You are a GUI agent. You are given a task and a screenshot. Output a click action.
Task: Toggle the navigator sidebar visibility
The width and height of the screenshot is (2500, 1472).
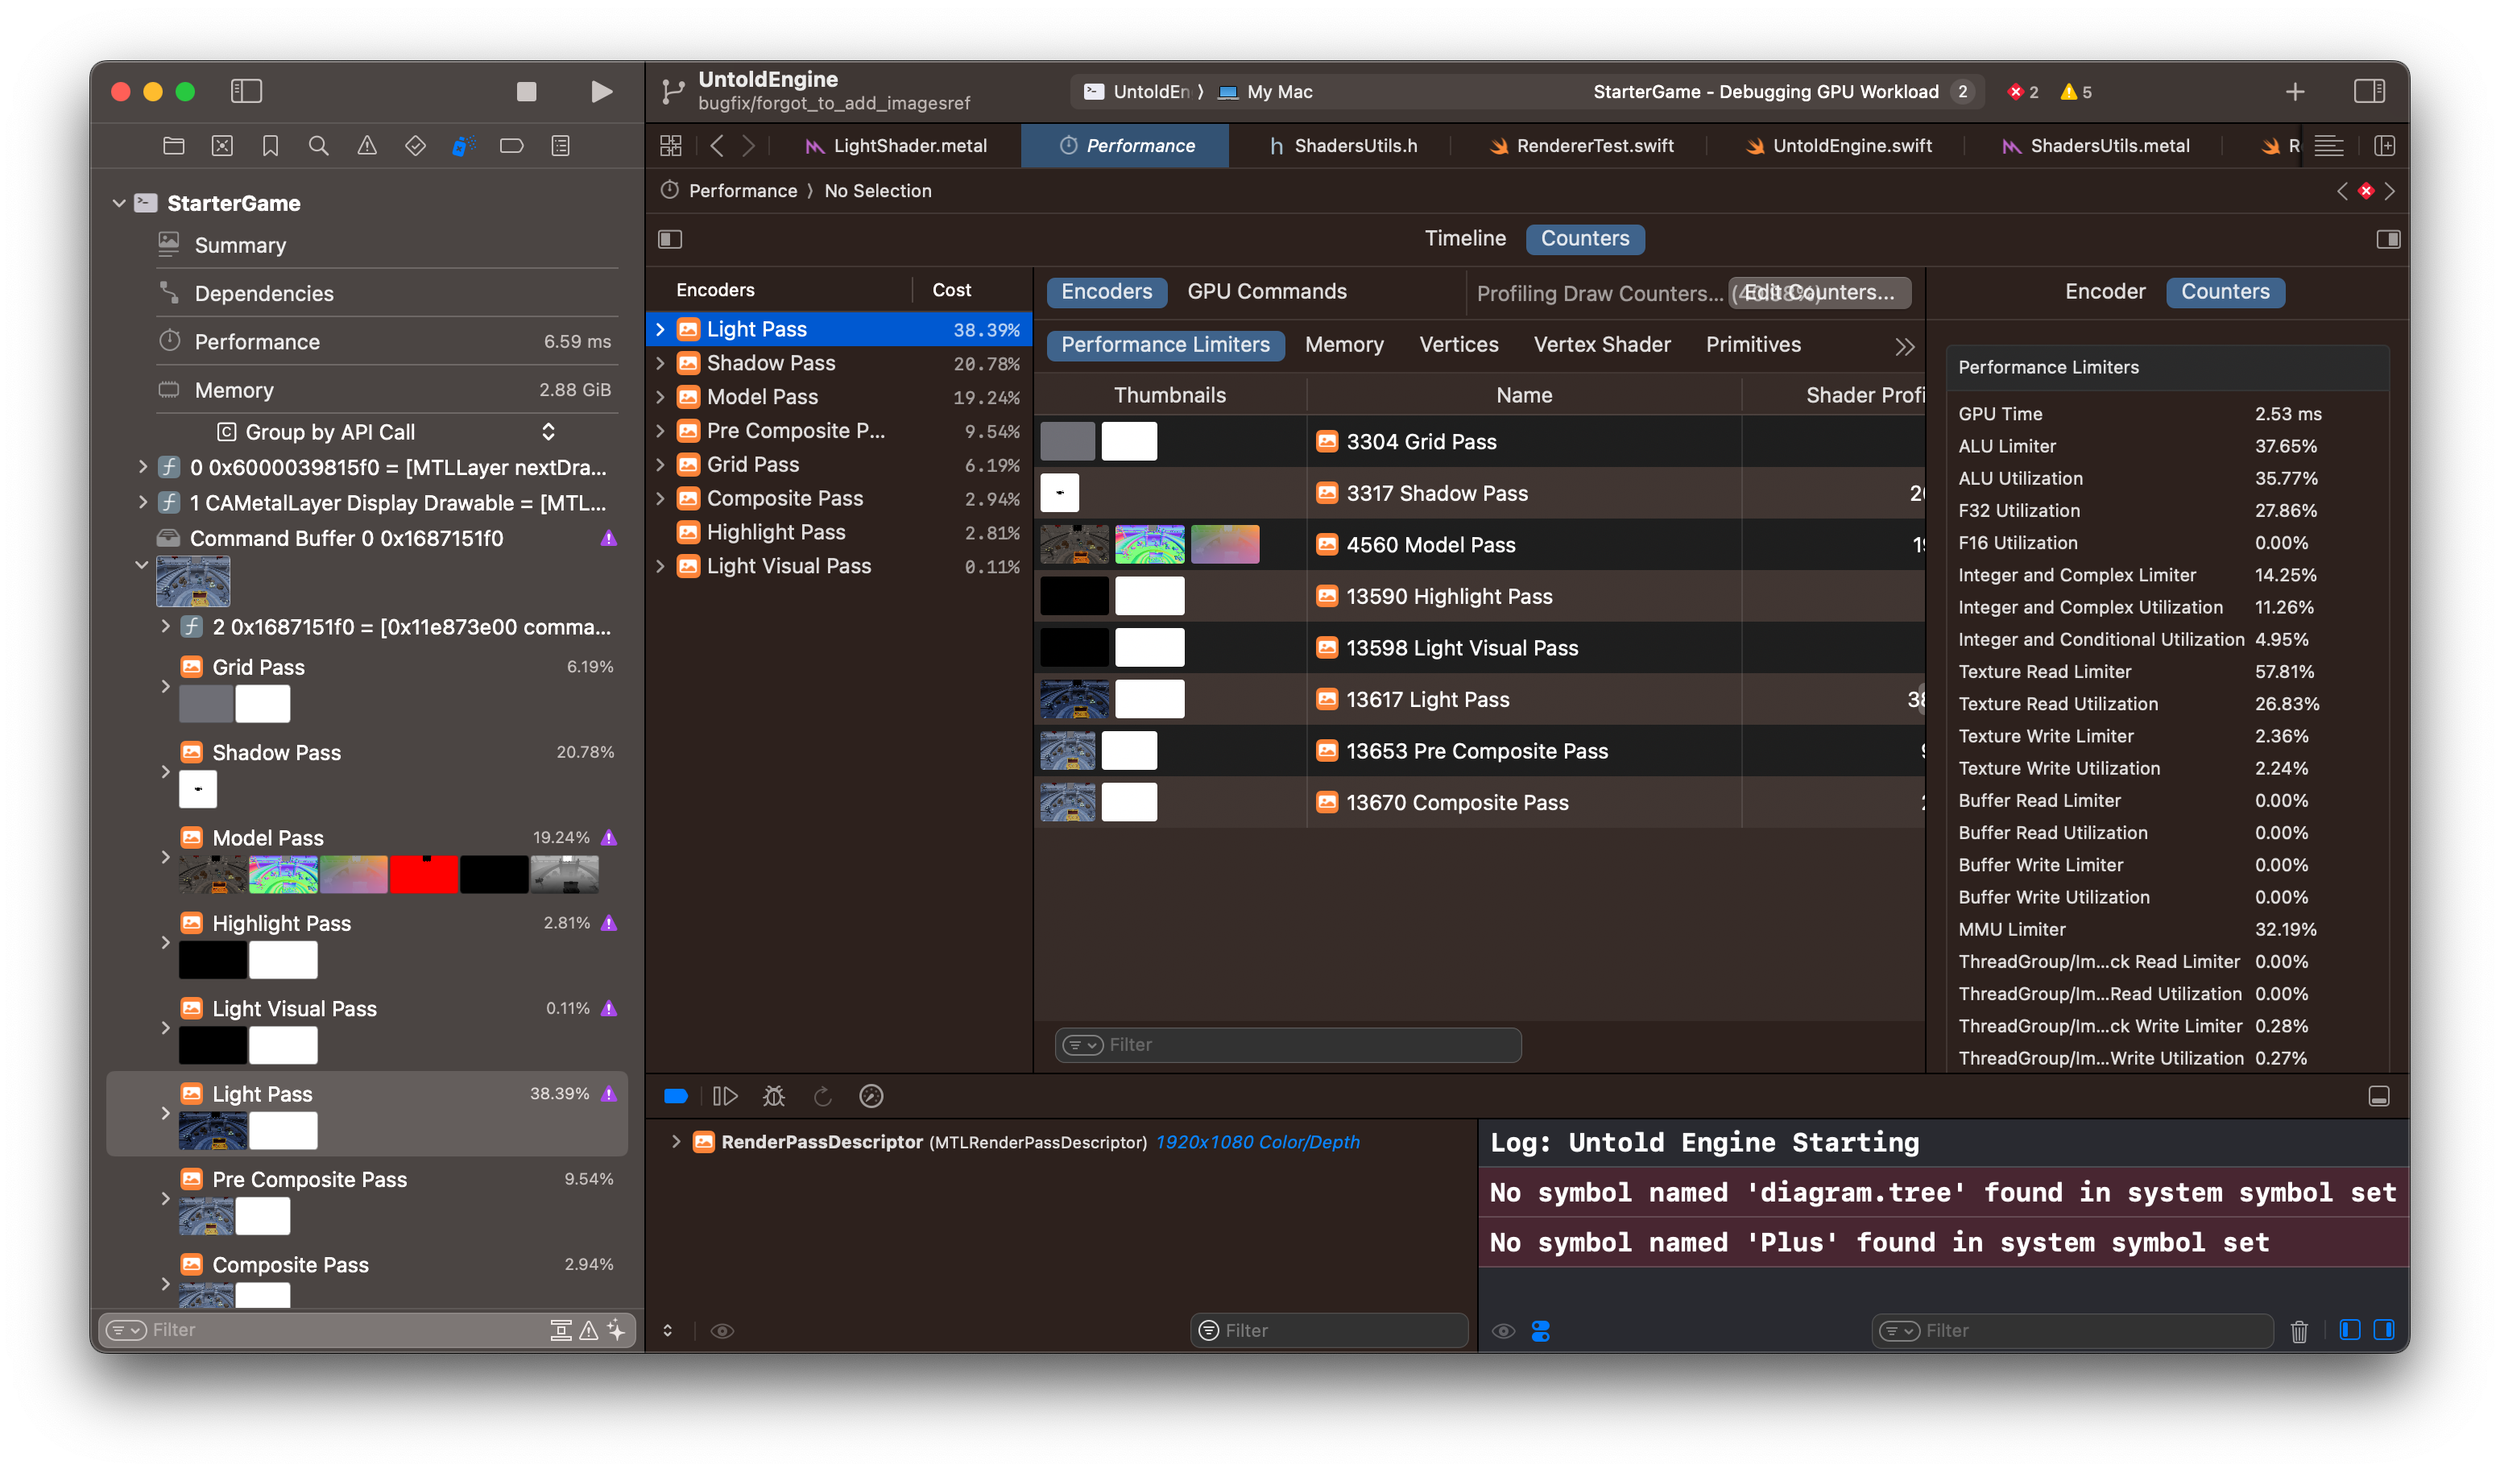(246, 91)
